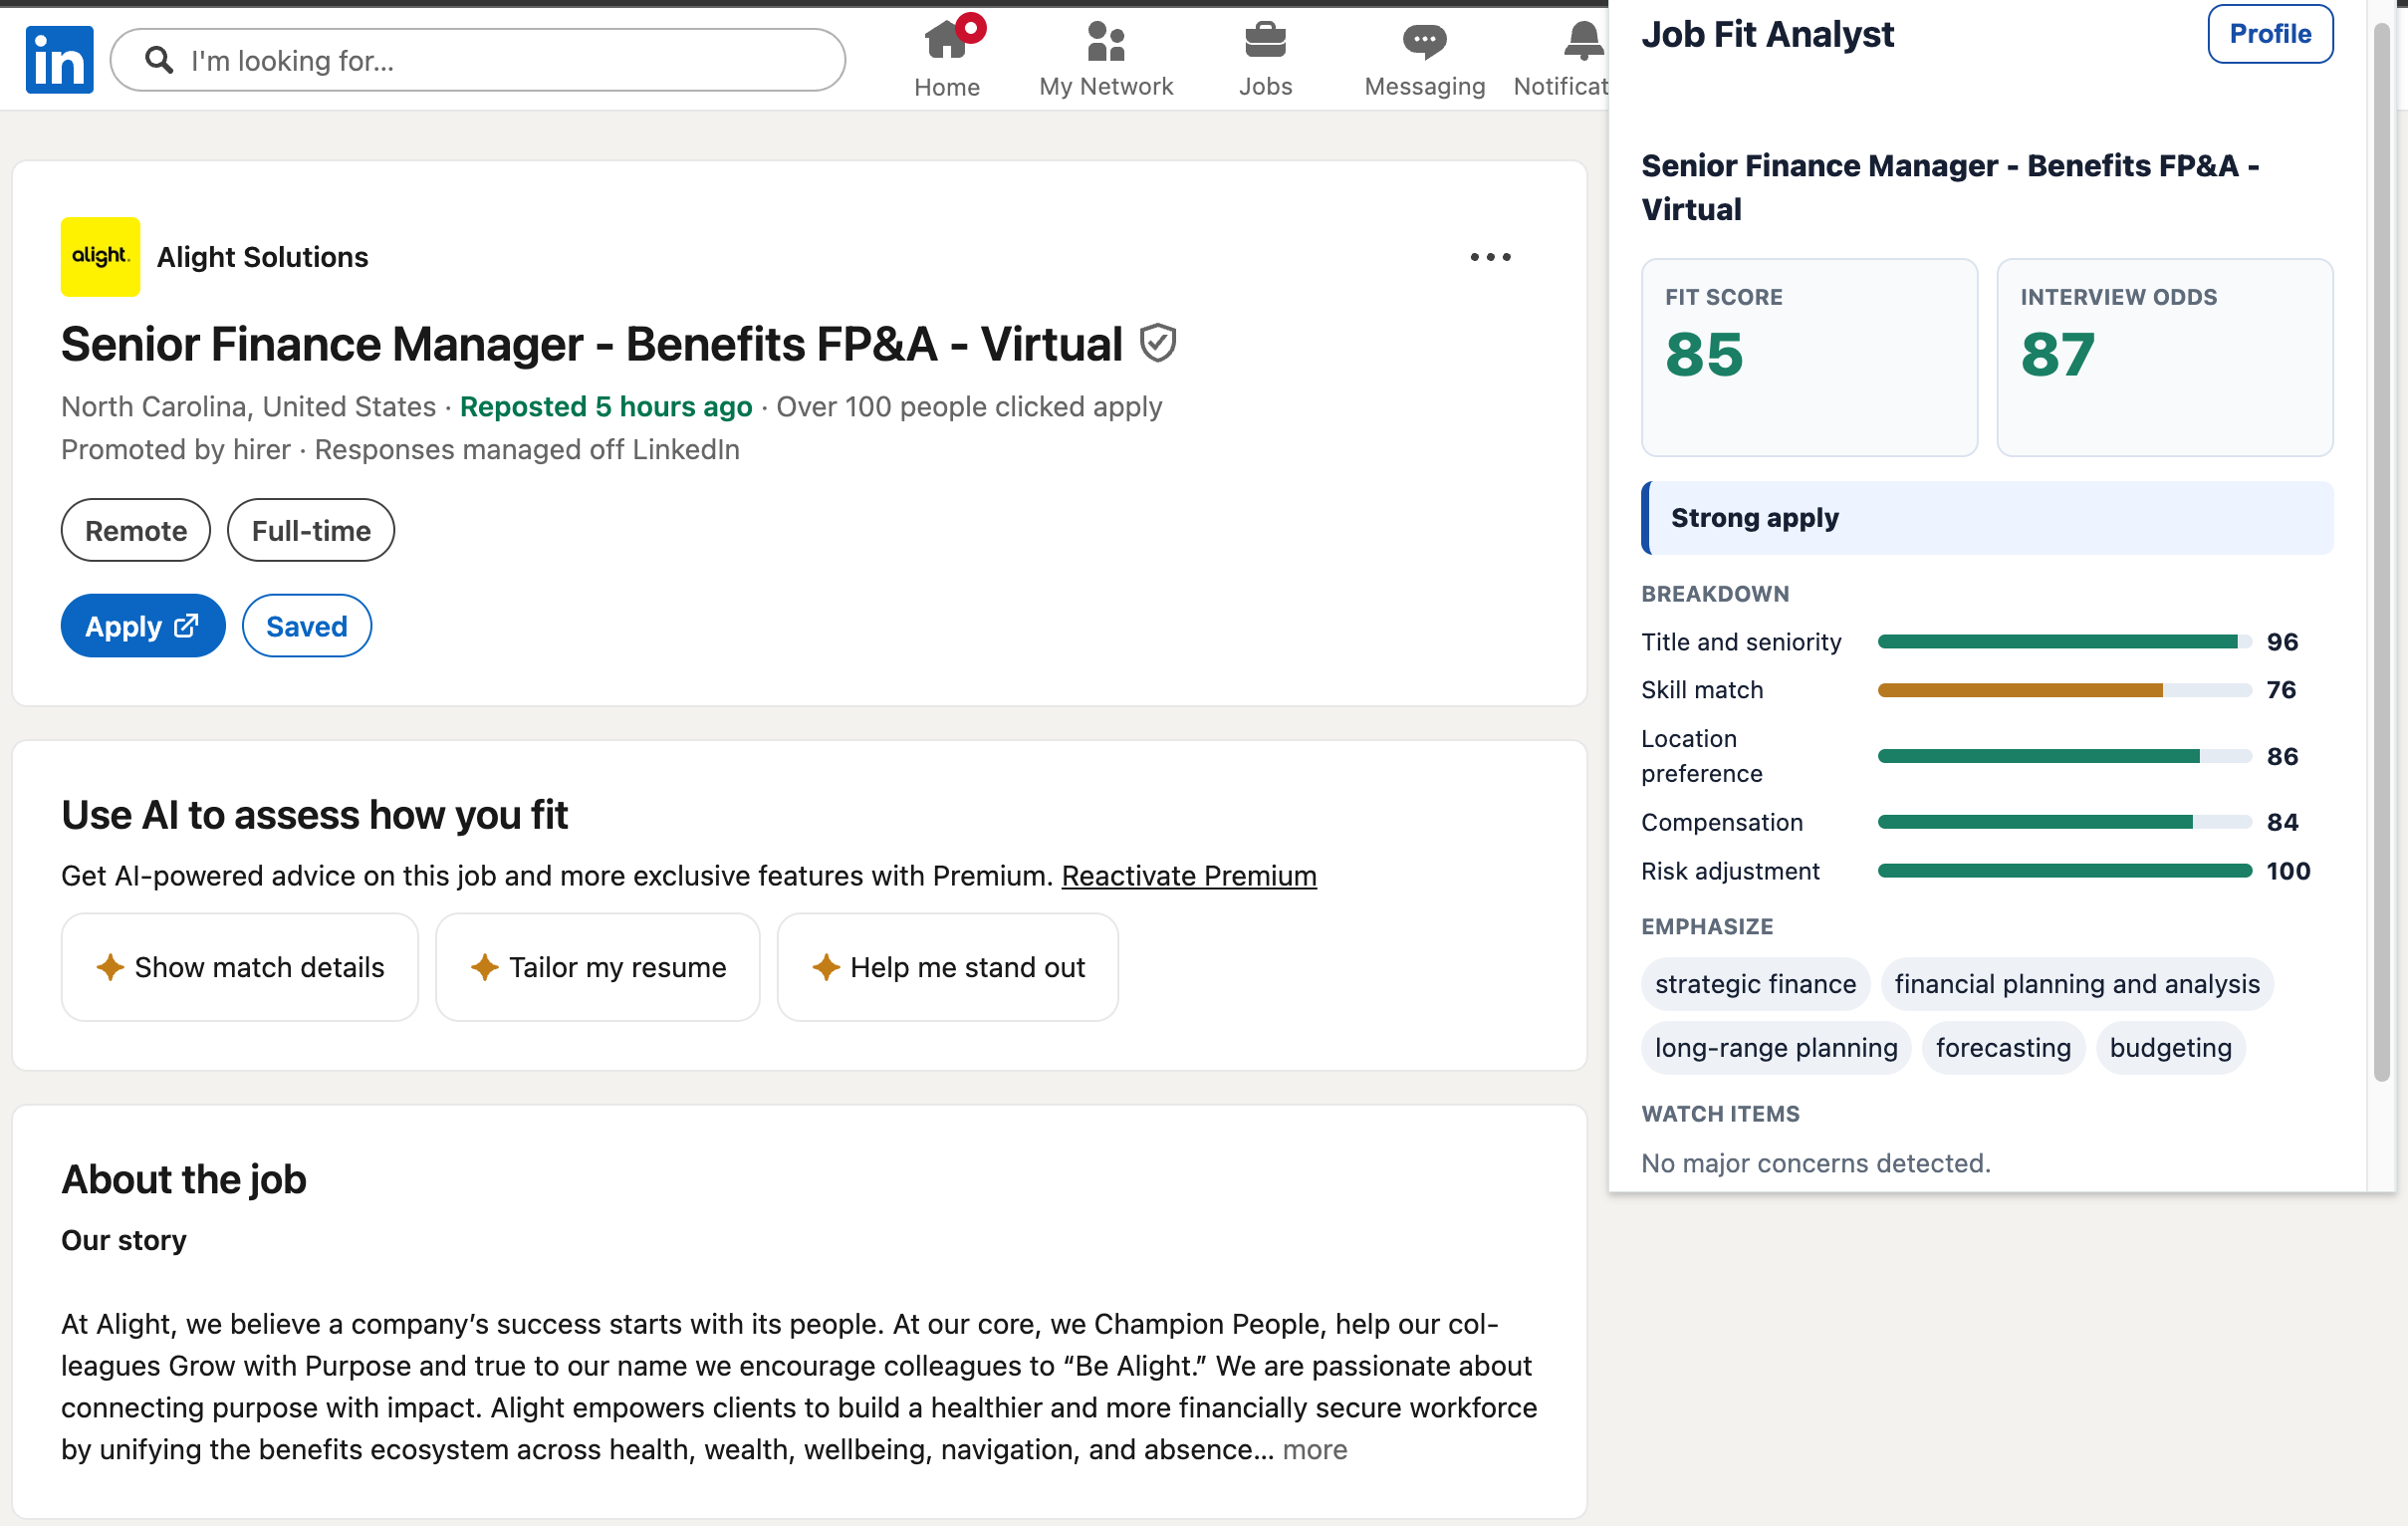Click the Location preference bar
This screenshot has height=1526, width=2408.
point(2064,756)
